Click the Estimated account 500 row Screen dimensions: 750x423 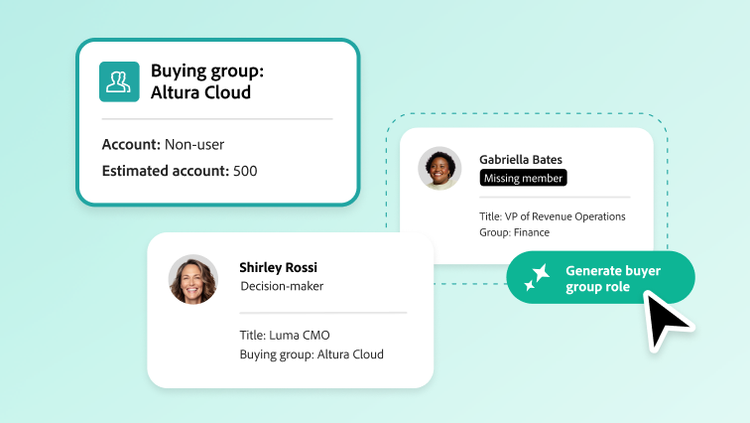pyautogui.click(x=180, y=170)
